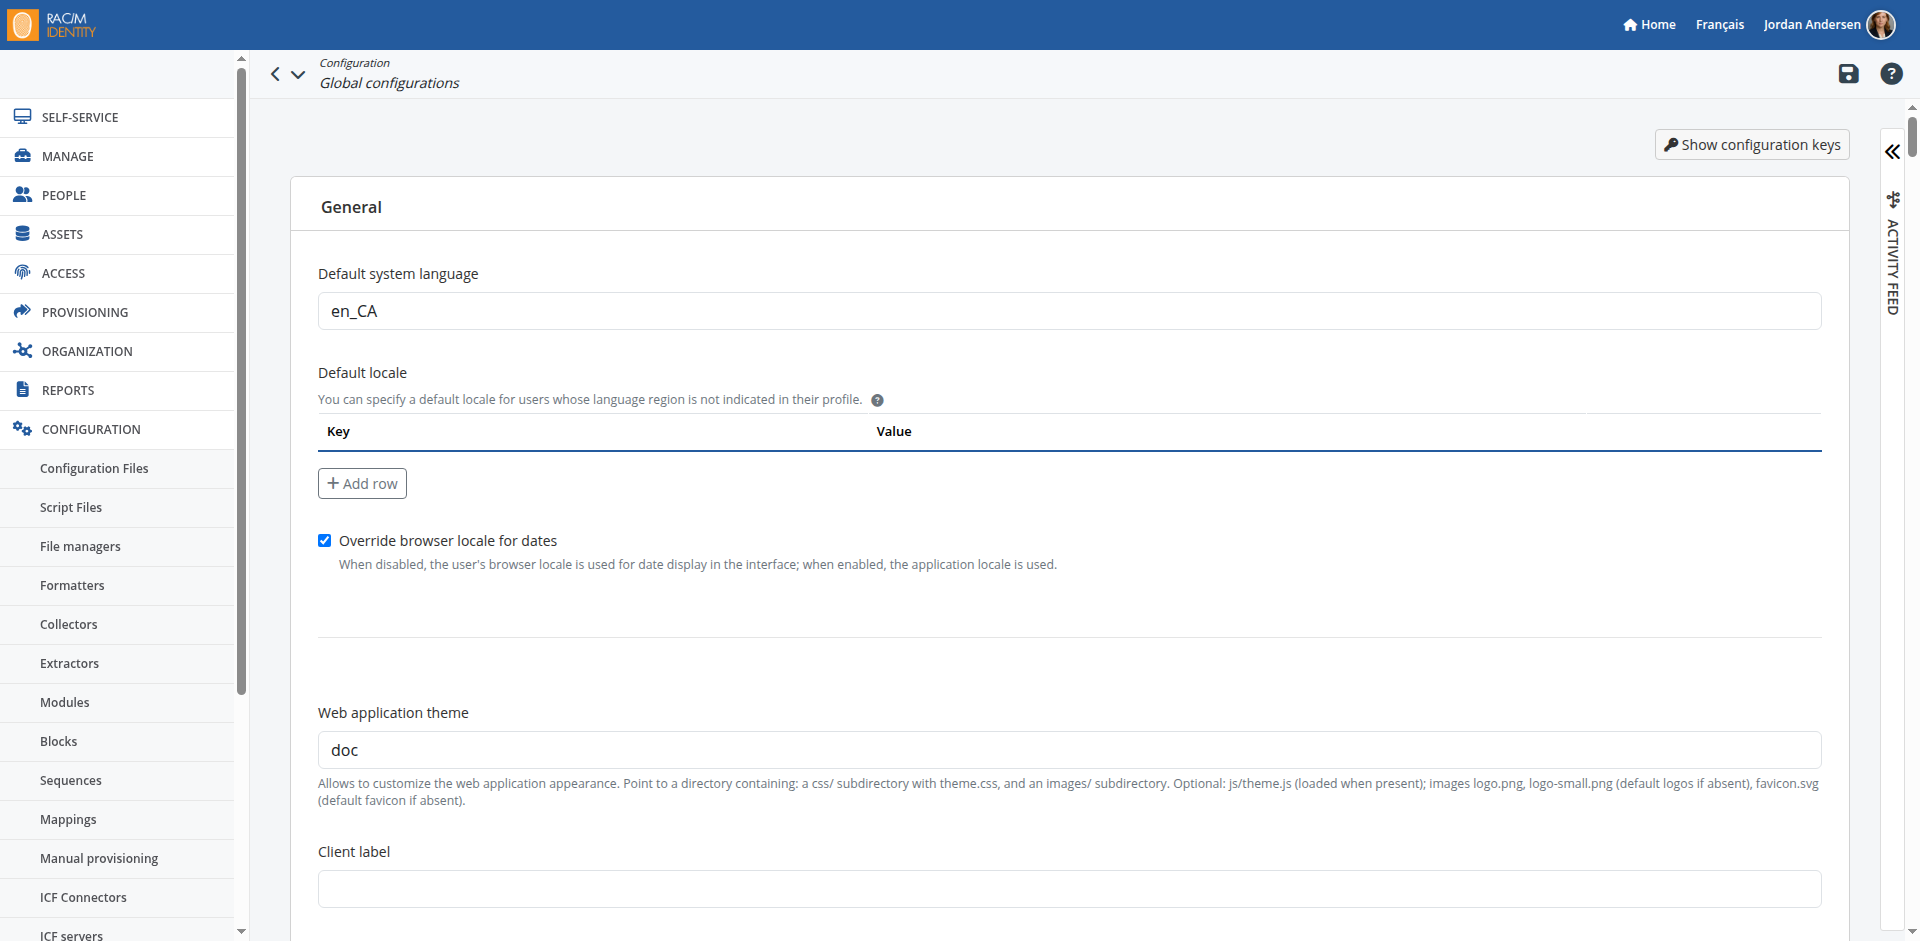Click the RAC/M Identity logo

[x=52, y=25]
